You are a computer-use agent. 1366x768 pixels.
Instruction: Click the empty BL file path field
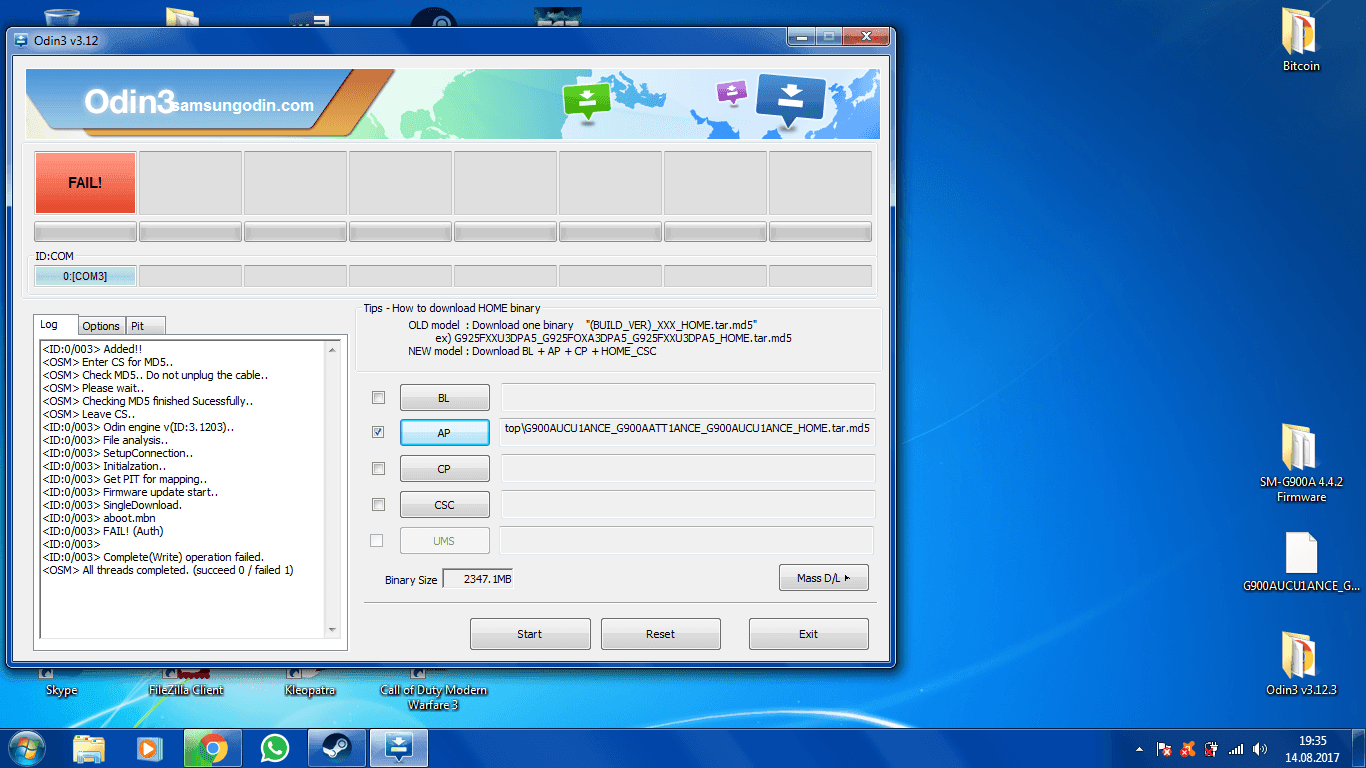coord(688,397)
